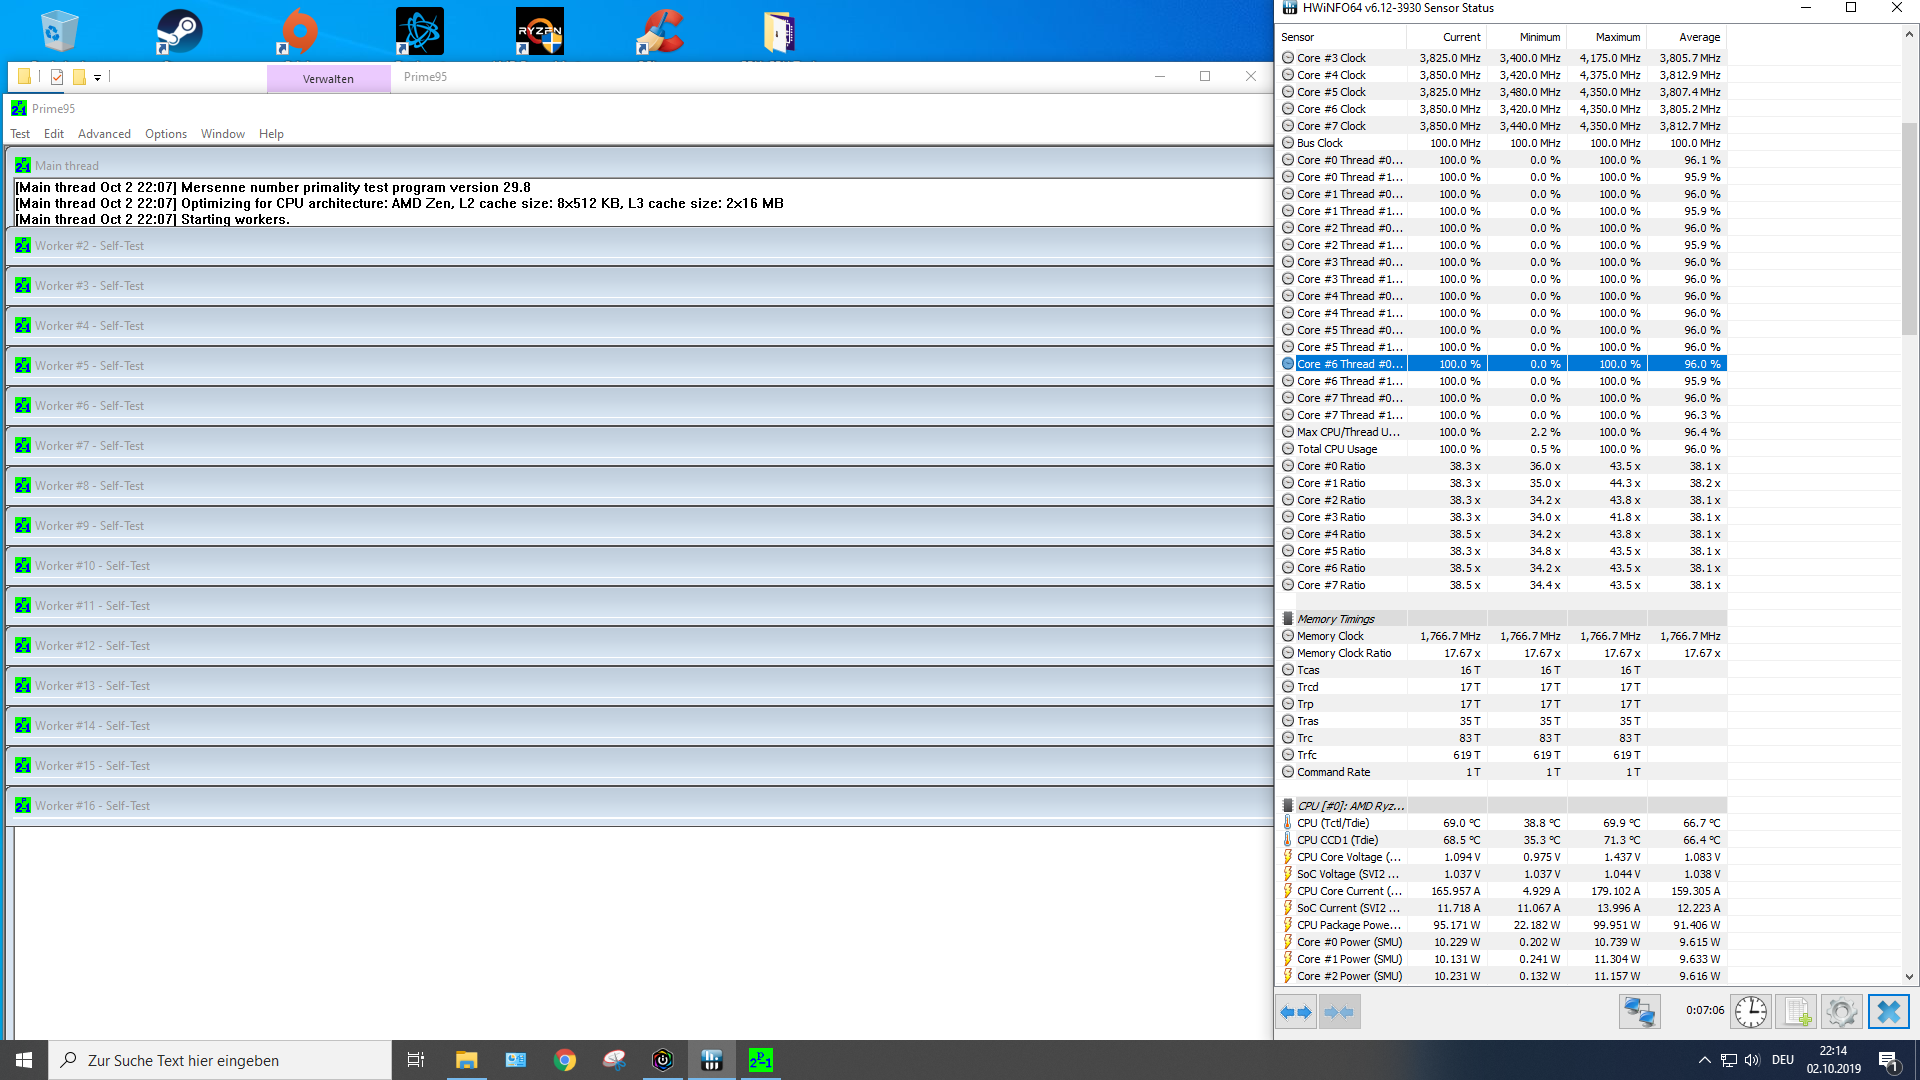Show hidden tray icons chevron

point(1704,1060)
